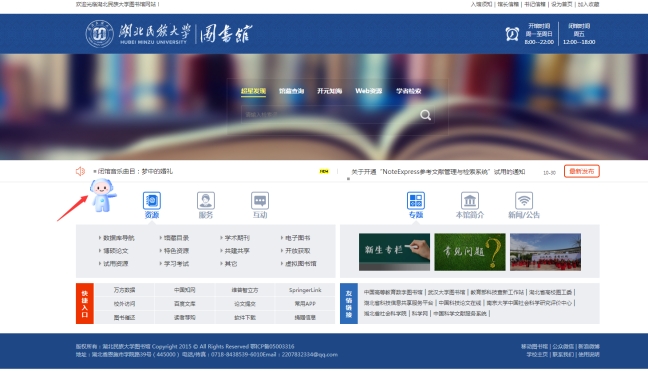This screenshot has height=387, width=648.
Task: Switch to the 开元知海 search tab
Action: [329, 91]
